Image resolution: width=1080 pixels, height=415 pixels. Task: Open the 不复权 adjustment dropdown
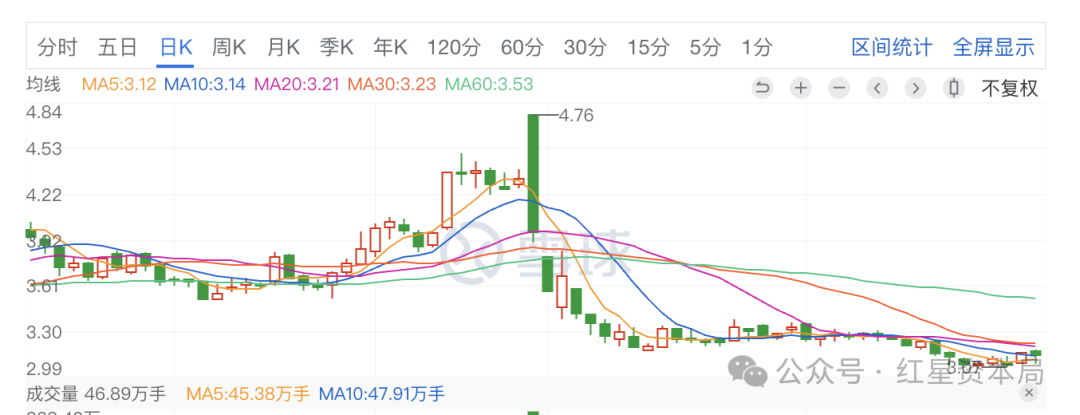coord(1008,88)
